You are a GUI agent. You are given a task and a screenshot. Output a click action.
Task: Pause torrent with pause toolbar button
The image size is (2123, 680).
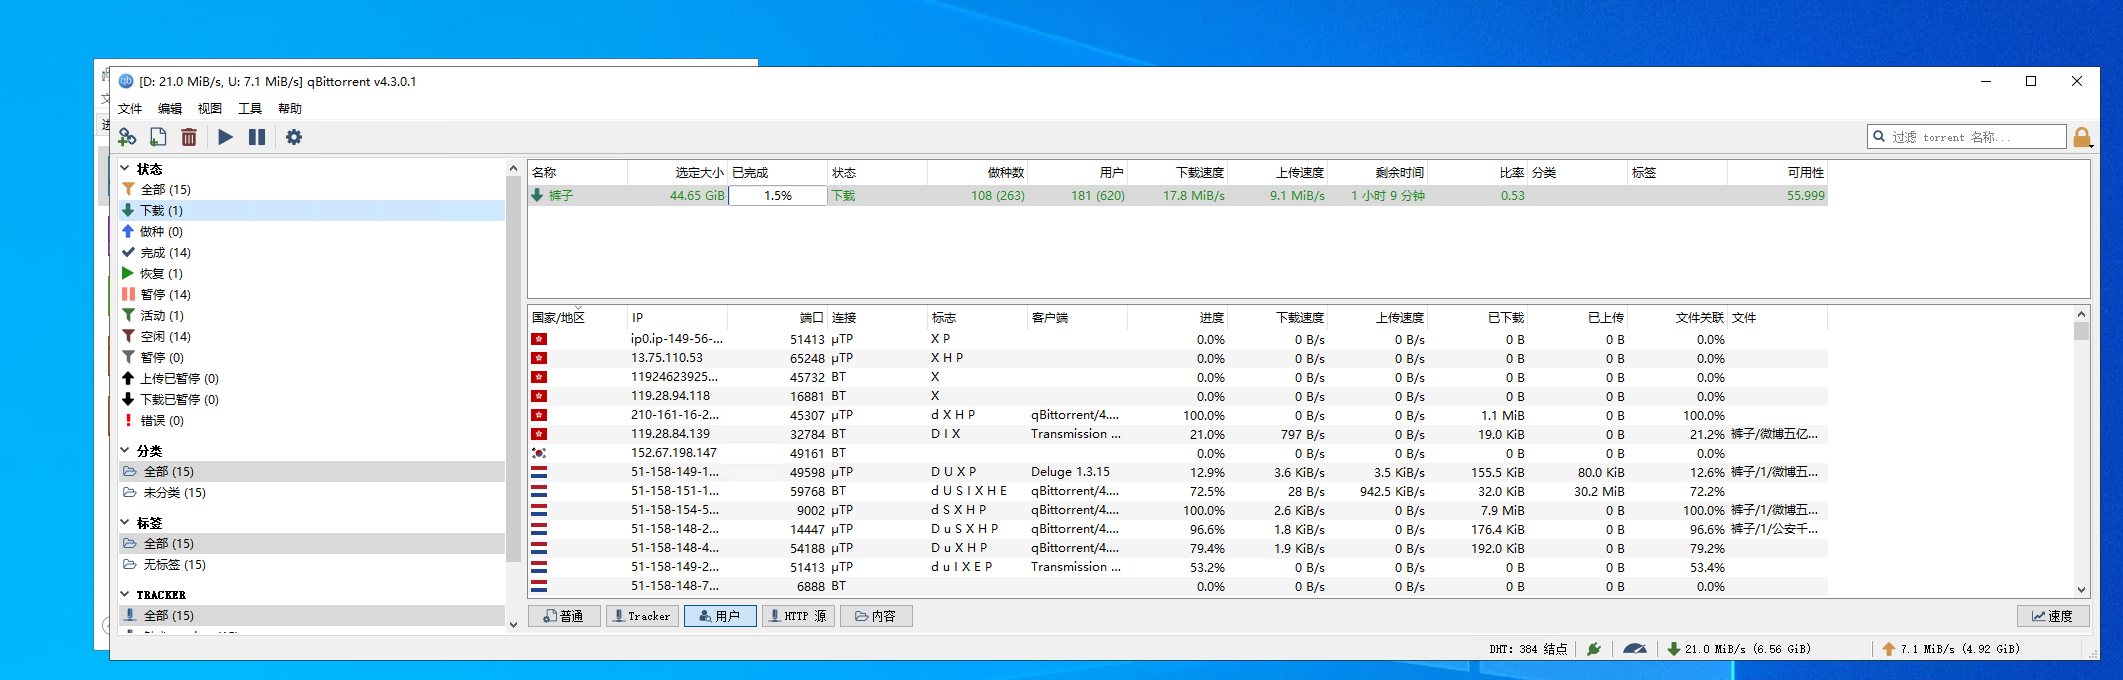[x=257, y=137]
